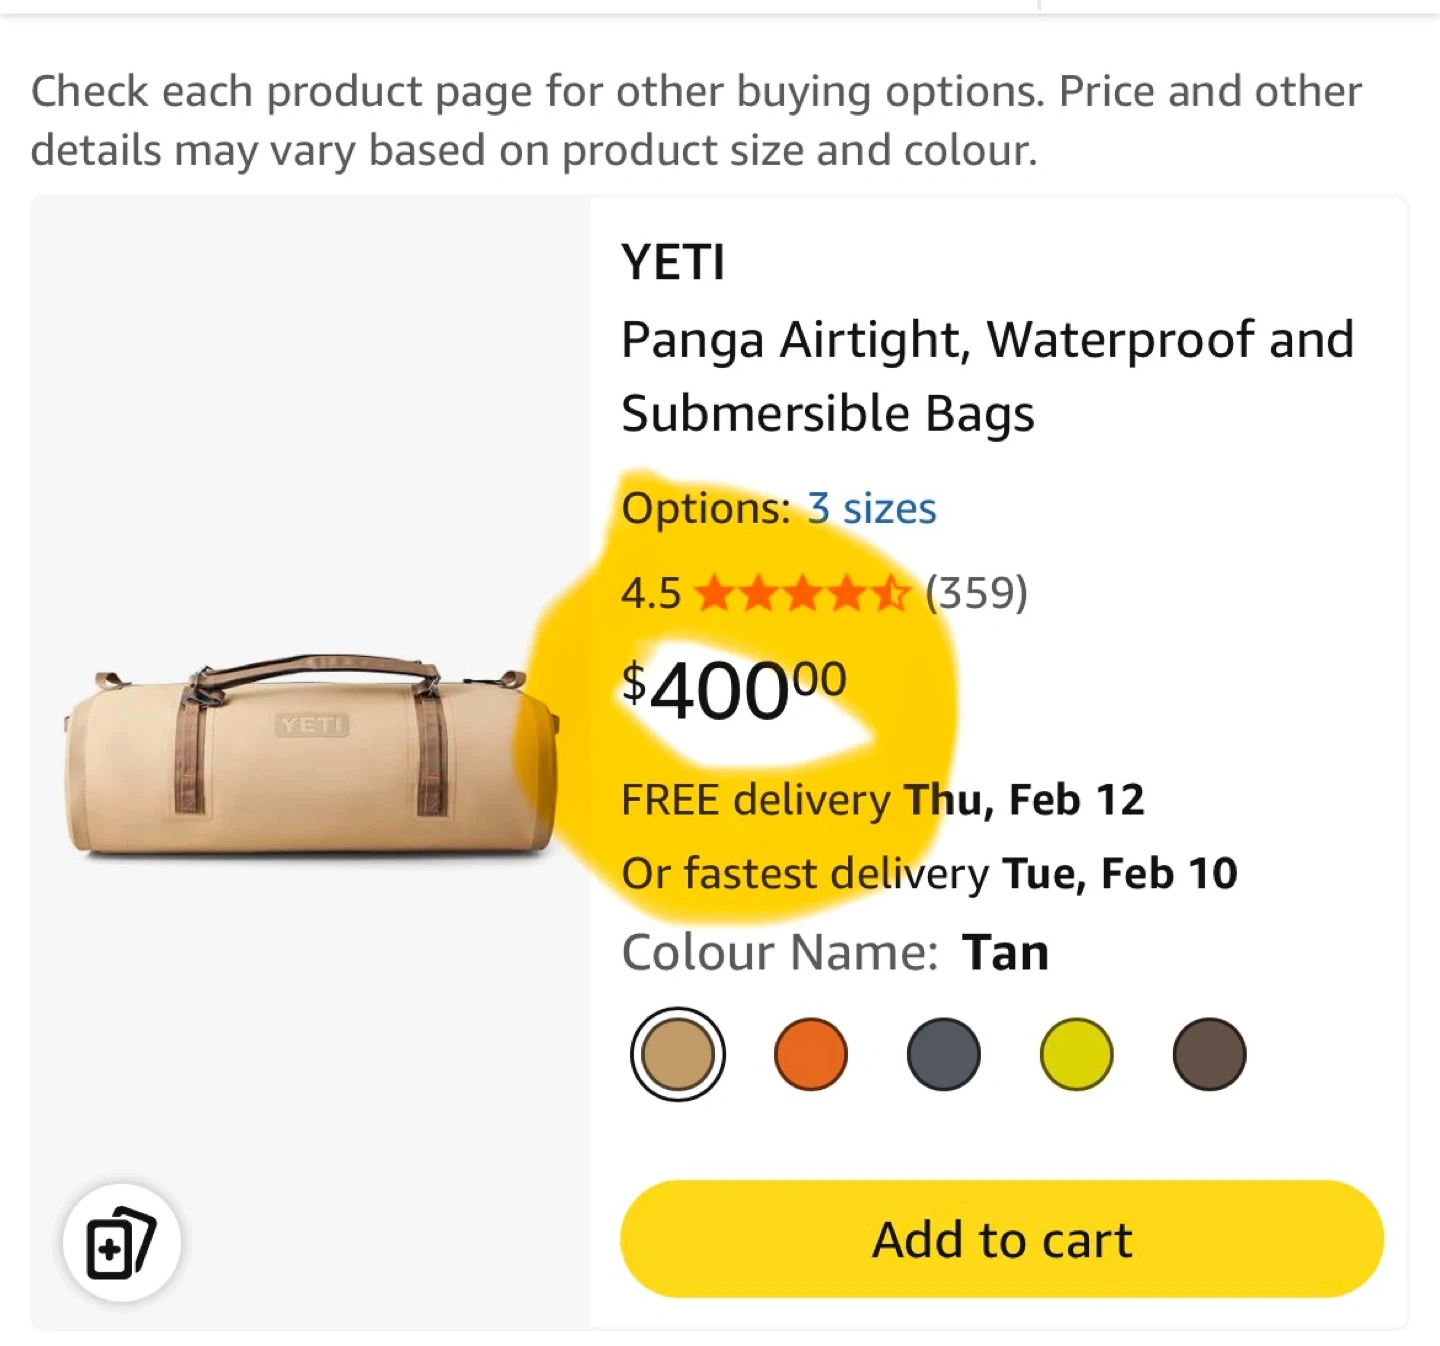This screenshot has height=1346, width=1440.
Task: Click the Options label
Action: point(706,509)
